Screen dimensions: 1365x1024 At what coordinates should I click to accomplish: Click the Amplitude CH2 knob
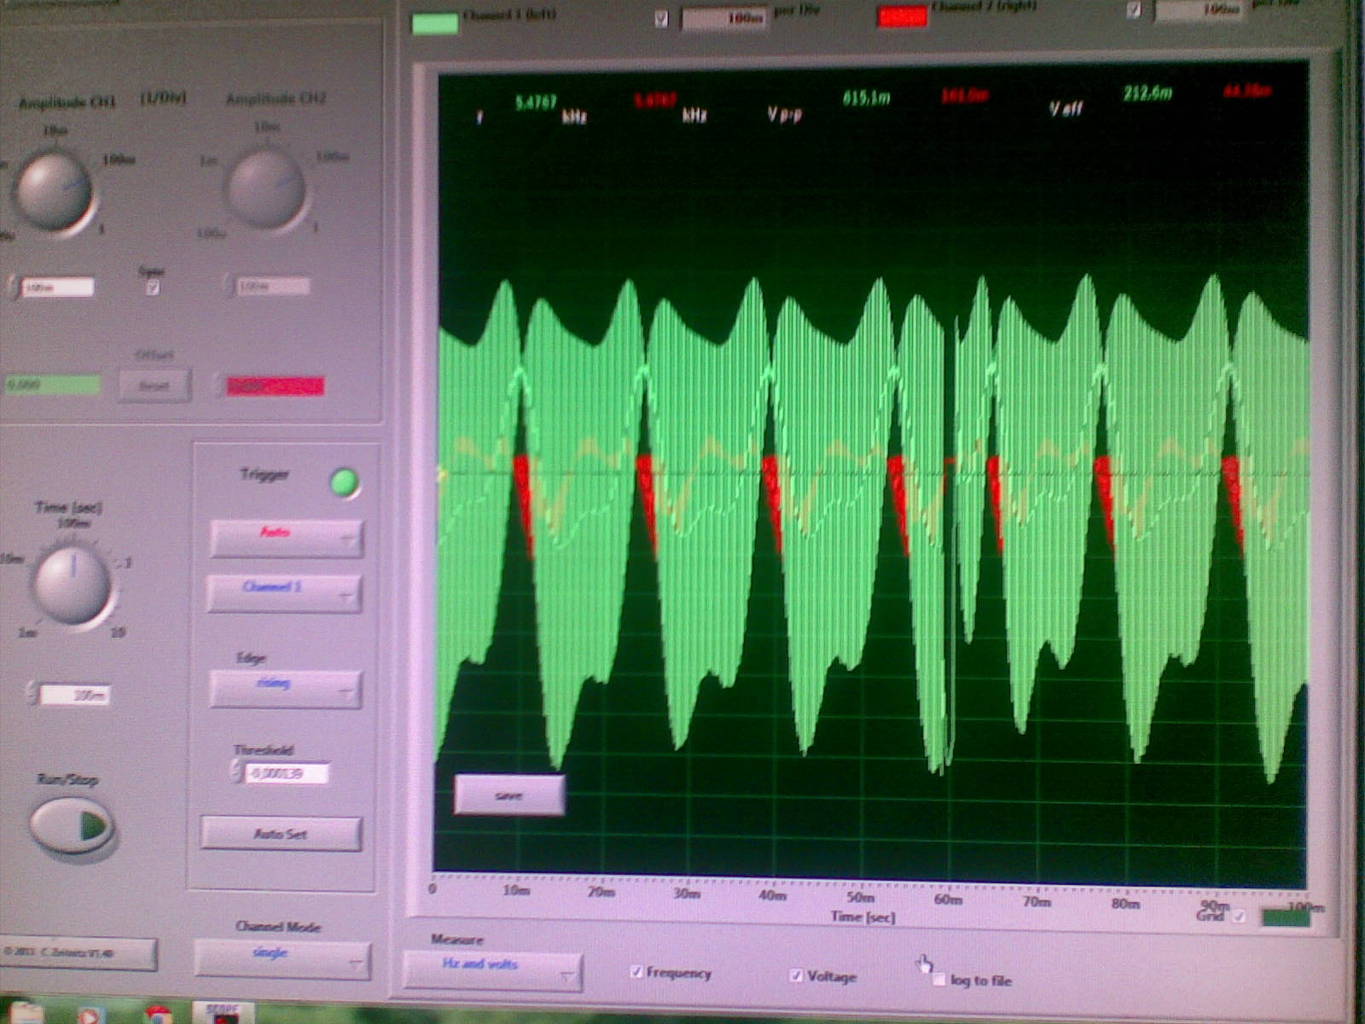point(266,189)
